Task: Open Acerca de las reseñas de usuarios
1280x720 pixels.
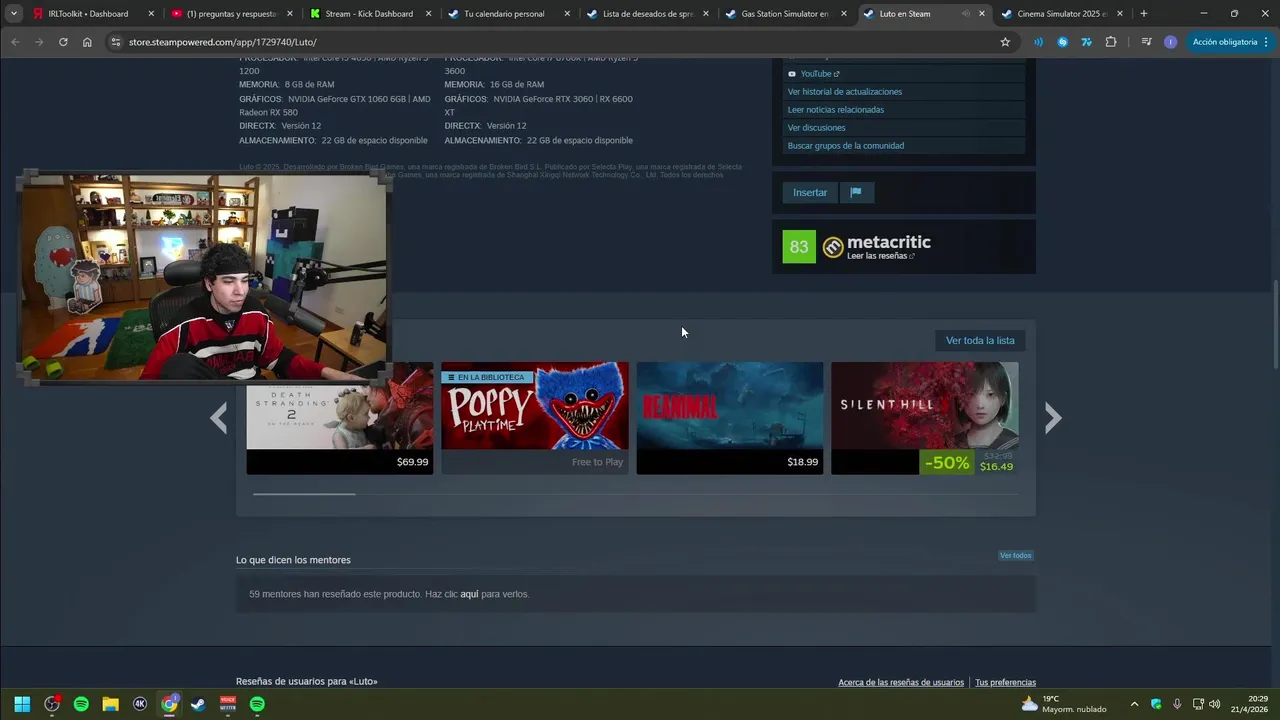Action: click(x=901, y=682)
